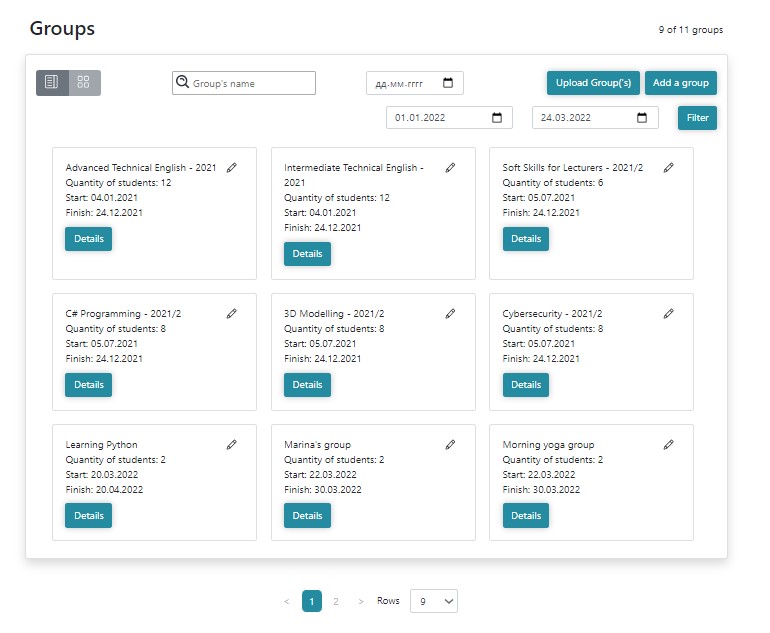Click the Groups page heading

pyautogui.click(x=62, y=28)
